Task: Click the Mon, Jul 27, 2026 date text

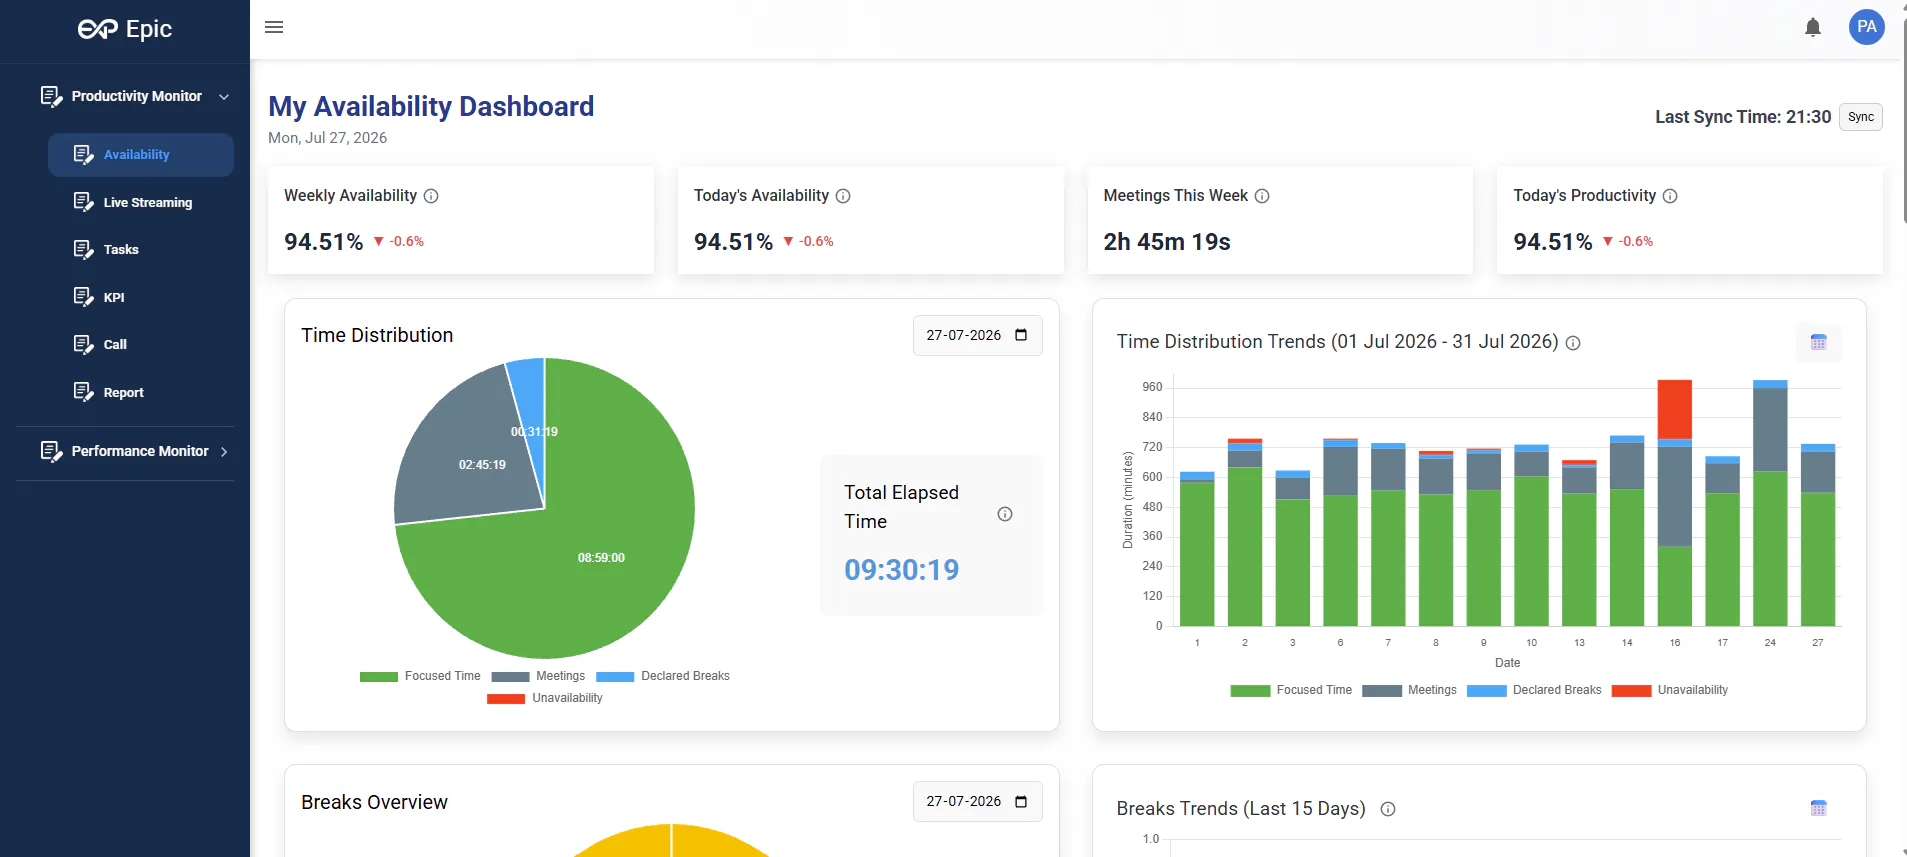Action: click(x=327, y=138)
